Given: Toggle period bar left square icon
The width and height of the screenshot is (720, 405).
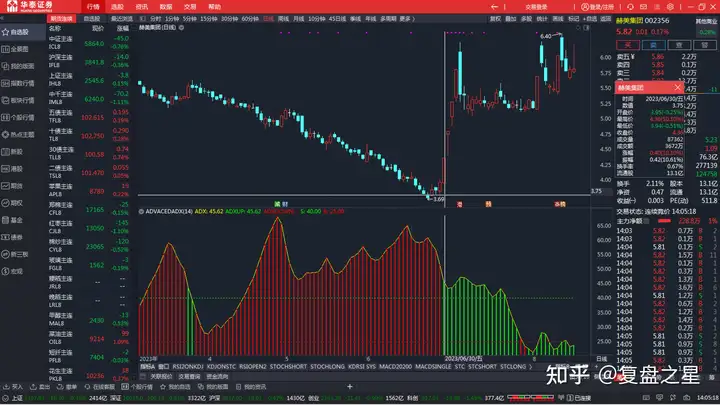Looking at the screenshot, I should (x=142, y=19).
